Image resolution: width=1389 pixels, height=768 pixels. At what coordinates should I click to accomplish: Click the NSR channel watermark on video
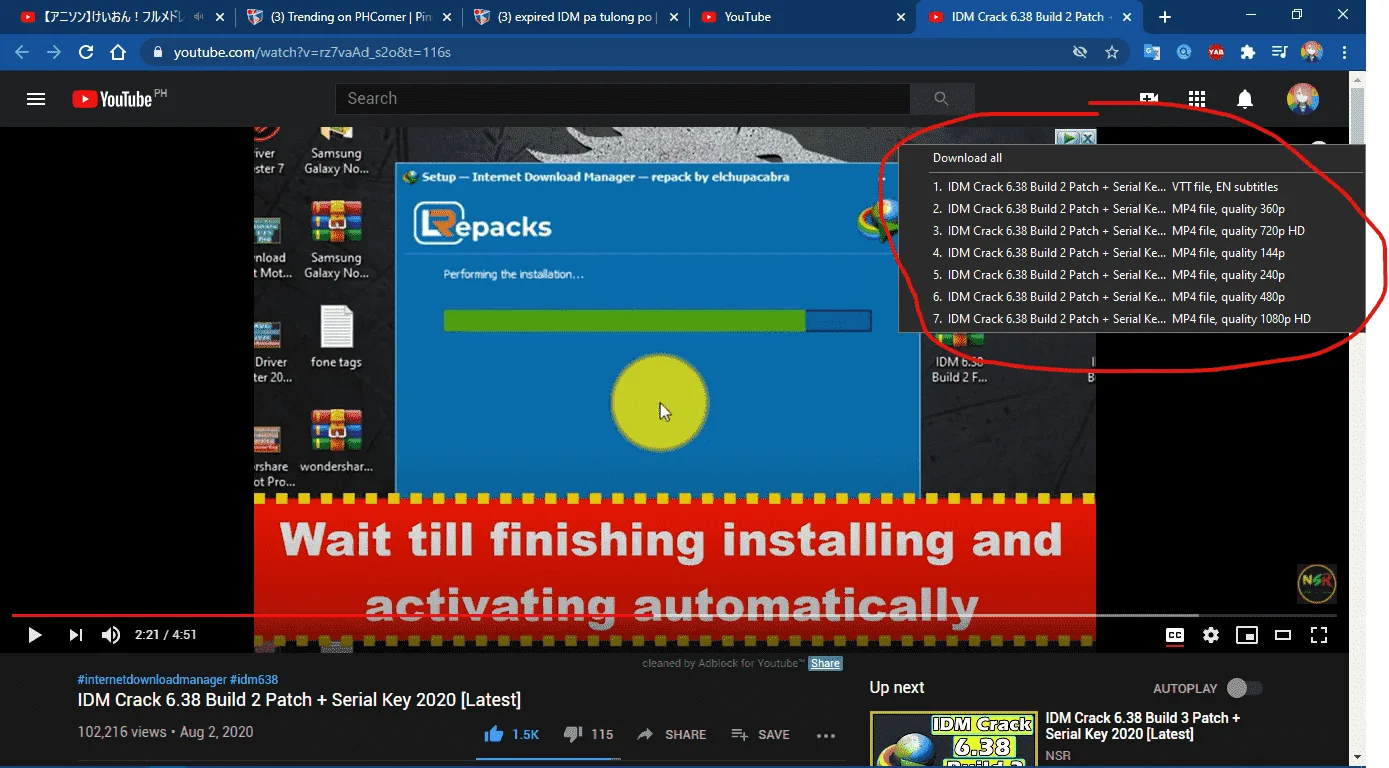pos(1316,584)
